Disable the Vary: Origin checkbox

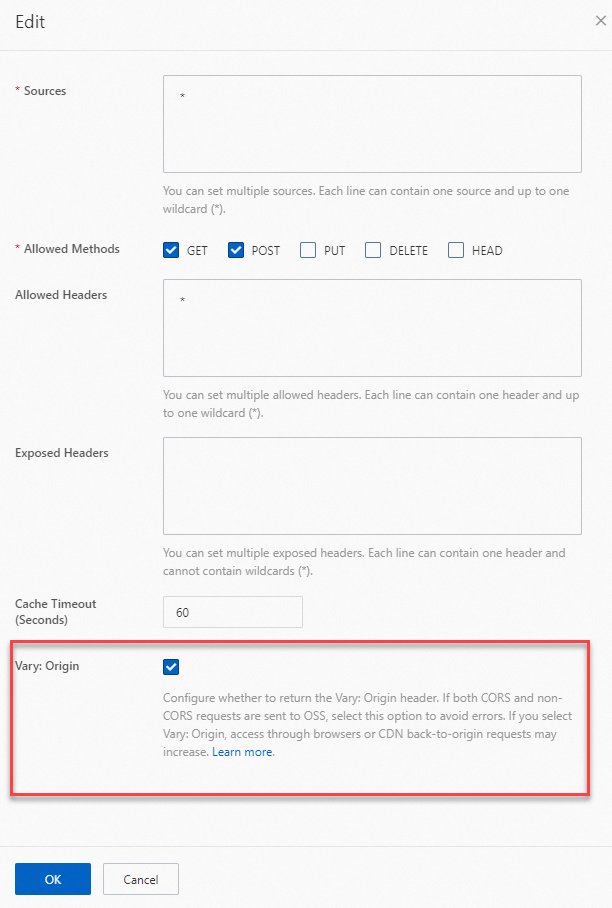[x=171, y=667]
